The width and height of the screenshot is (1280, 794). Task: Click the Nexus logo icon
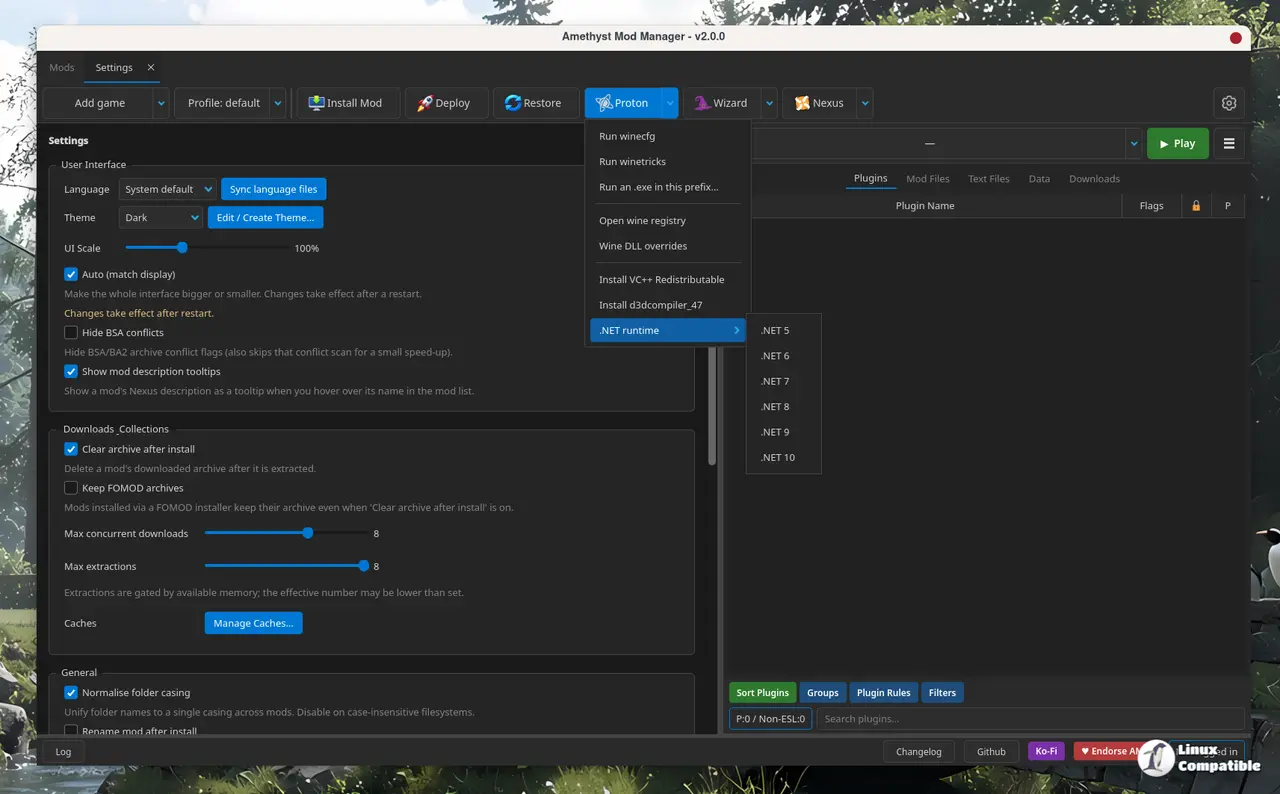802,103
